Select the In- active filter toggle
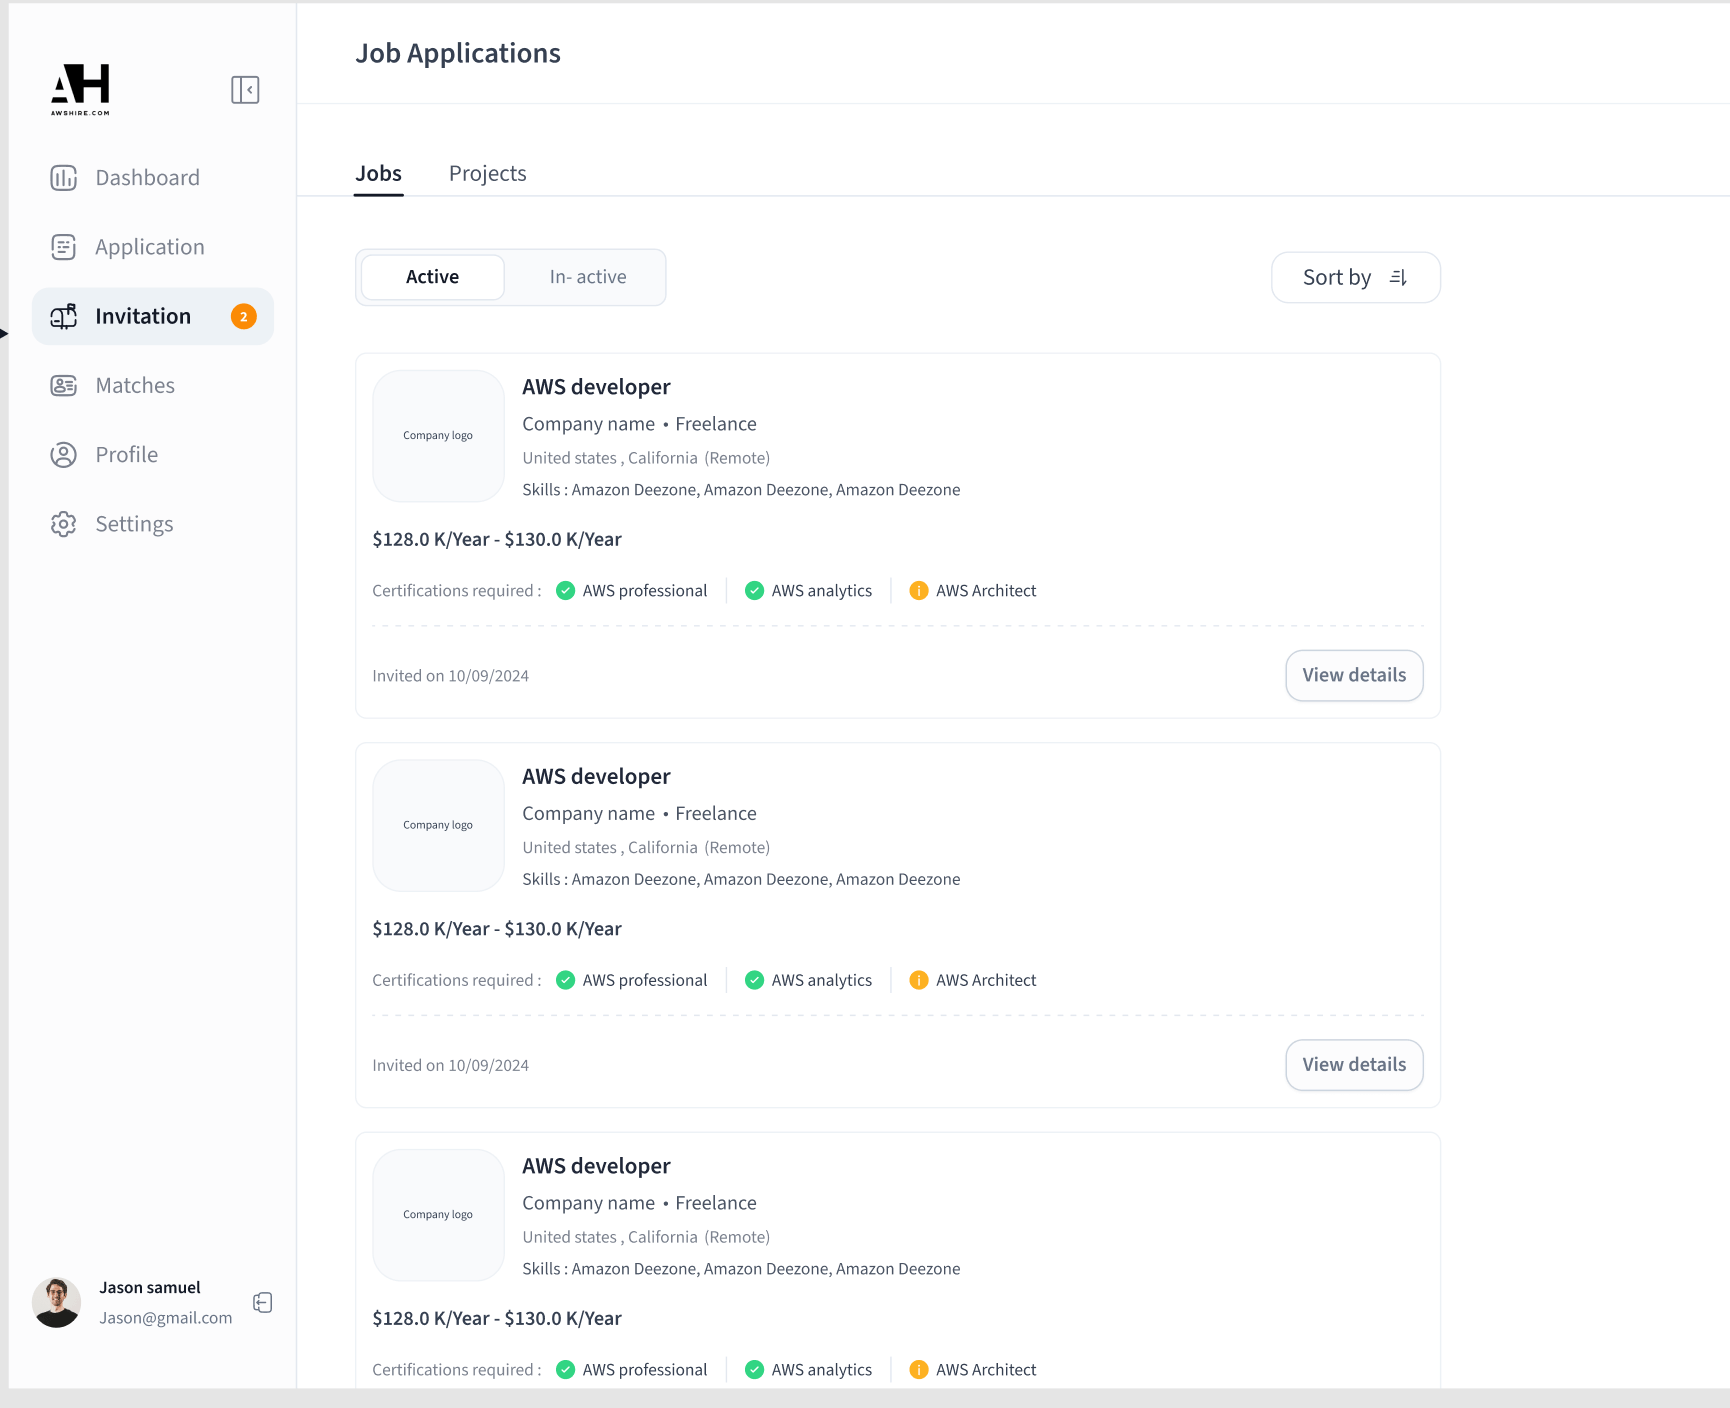1730x1408 pixels. click(x=588, y=277)
